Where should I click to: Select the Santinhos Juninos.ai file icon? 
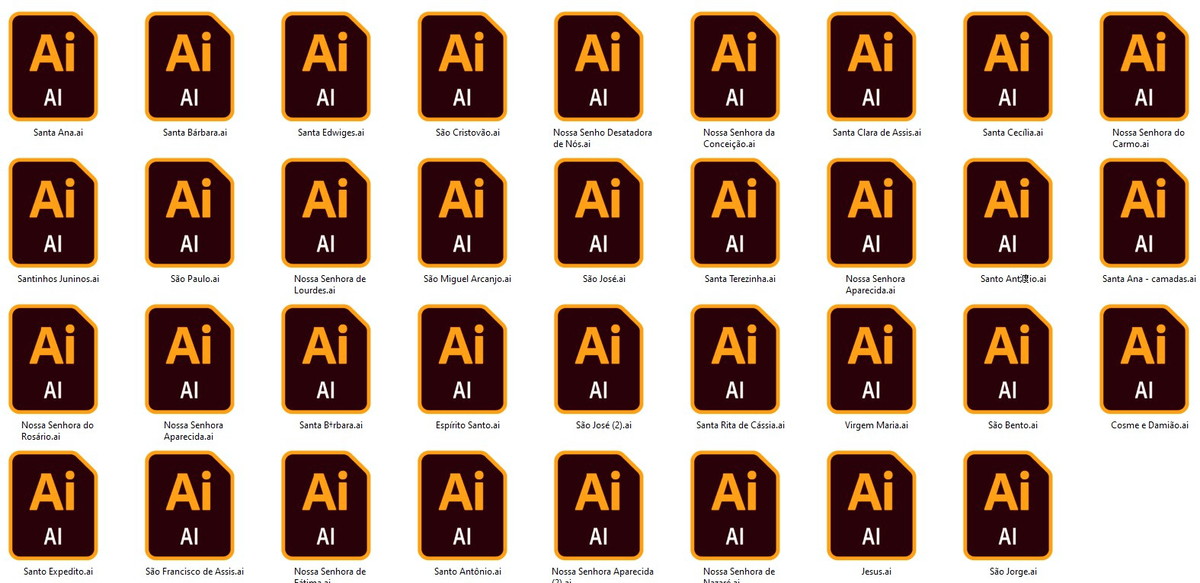[x=53, y=213]
